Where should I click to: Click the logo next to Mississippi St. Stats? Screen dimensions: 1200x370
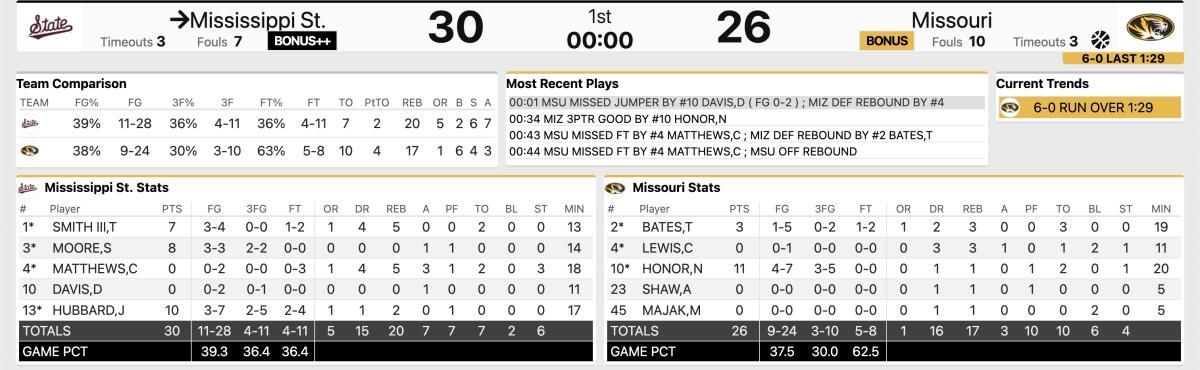pyautogui.click(x=27, y=187)
